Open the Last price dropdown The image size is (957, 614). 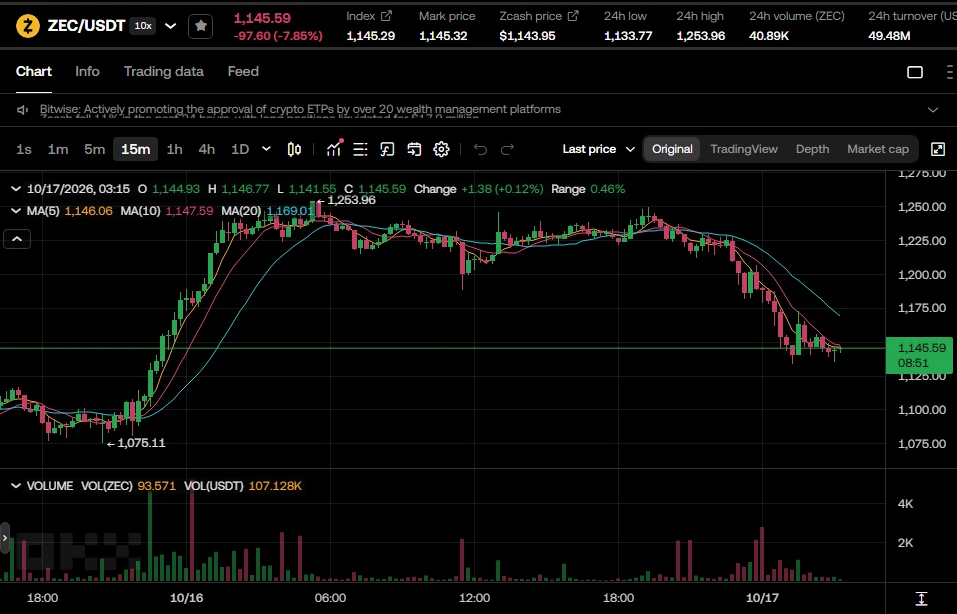pos(598,149)
